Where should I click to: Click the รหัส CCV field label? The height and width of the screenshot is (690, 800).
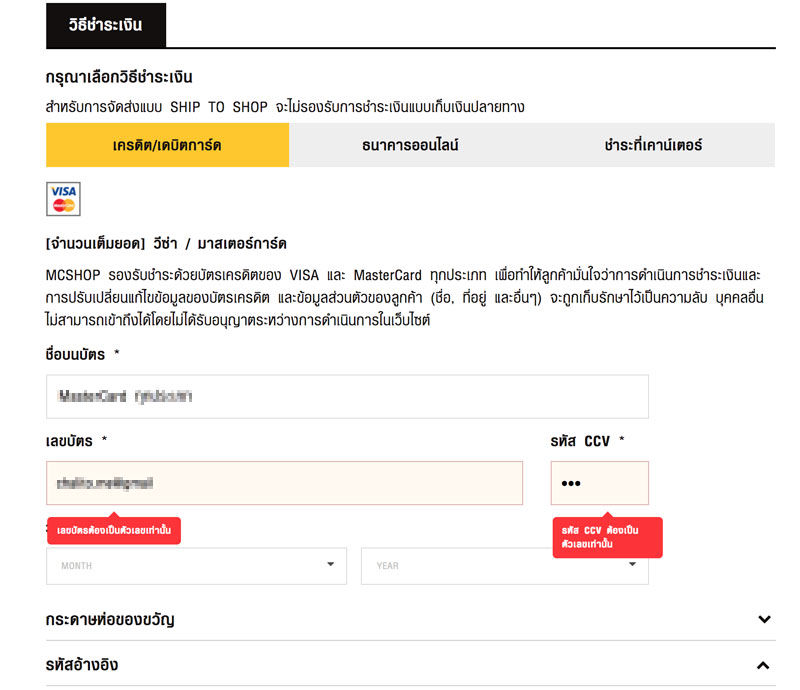tap(586, 440)
